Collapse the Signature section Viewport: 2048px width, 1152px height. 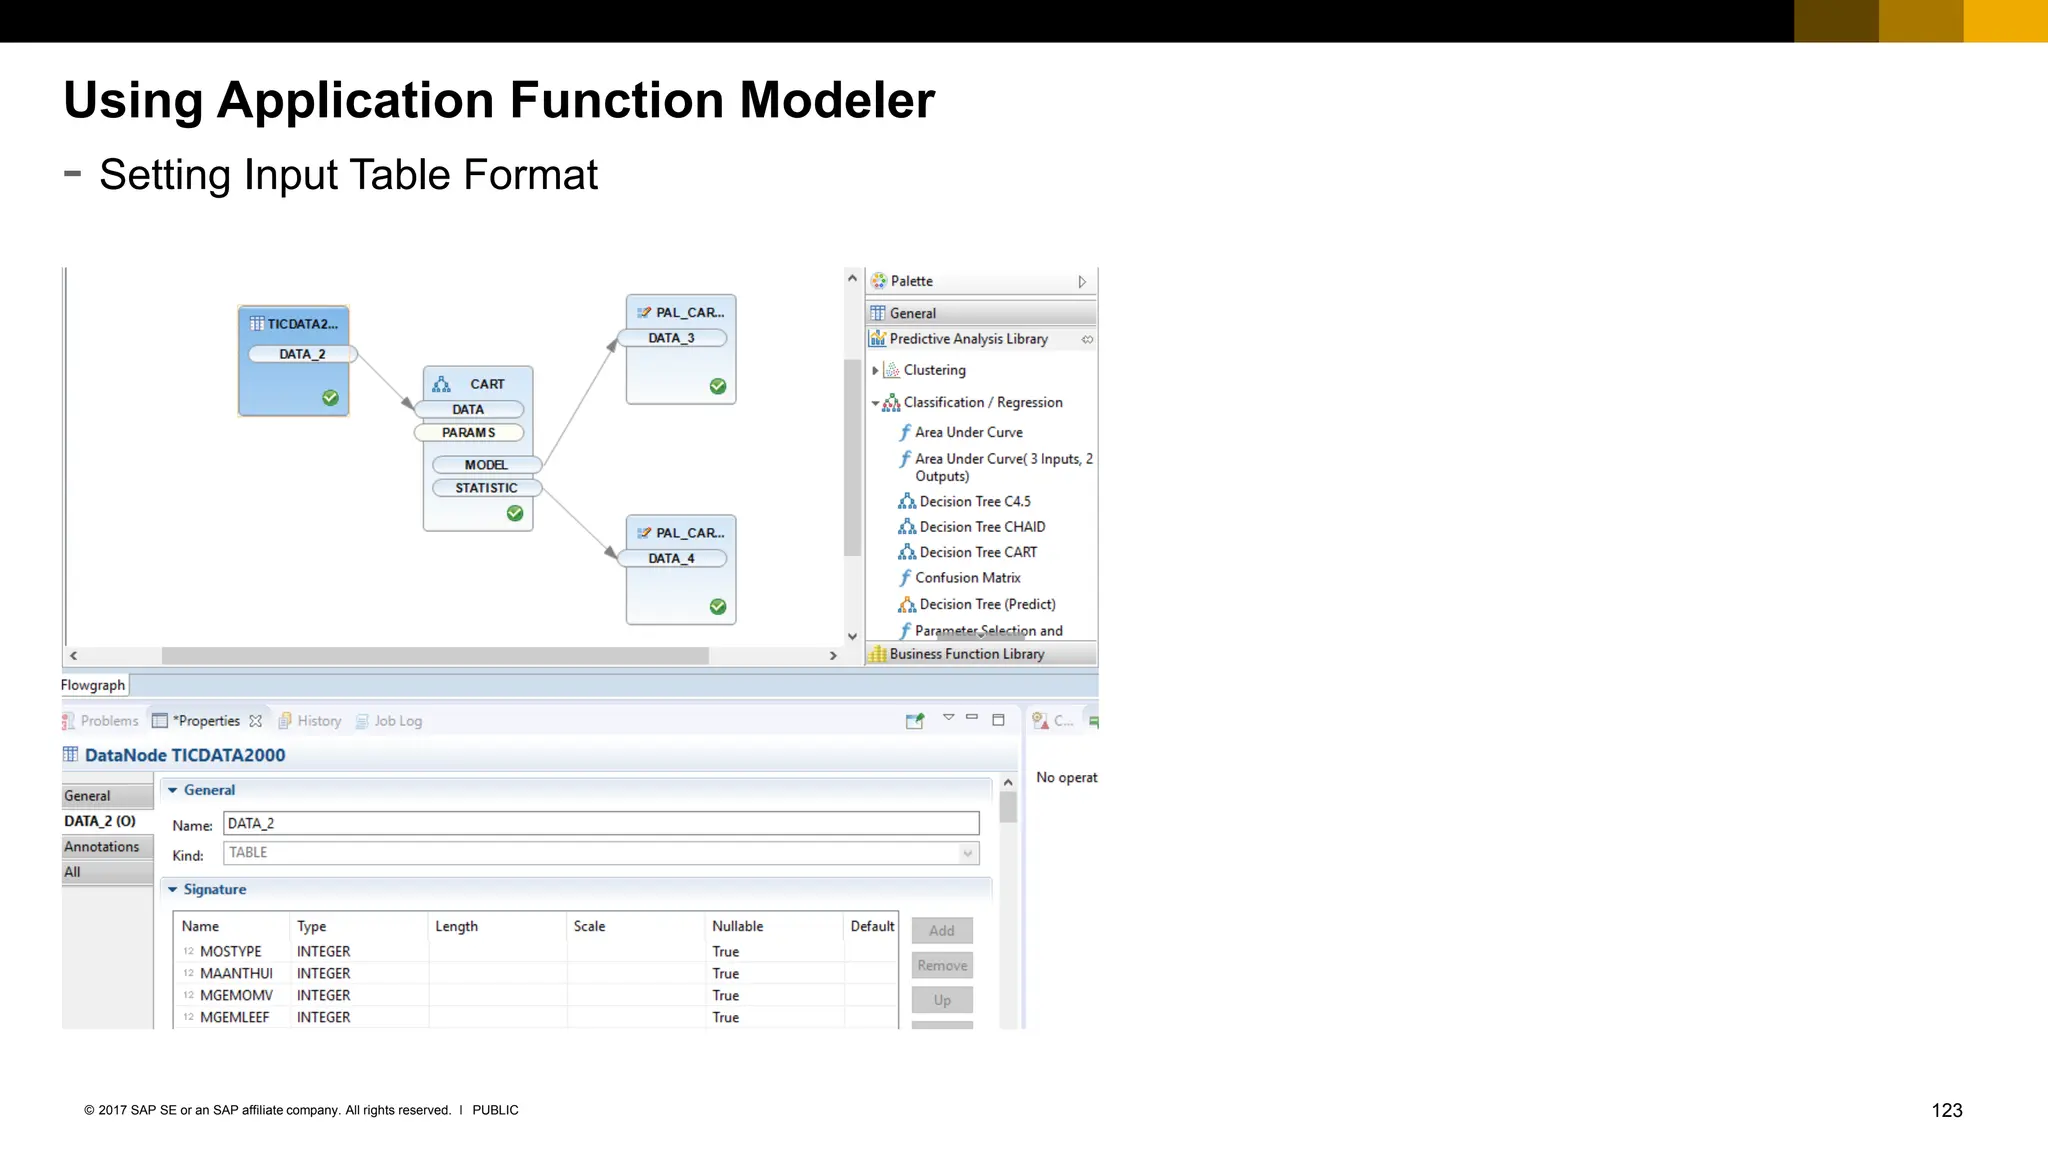coord(172,889)
